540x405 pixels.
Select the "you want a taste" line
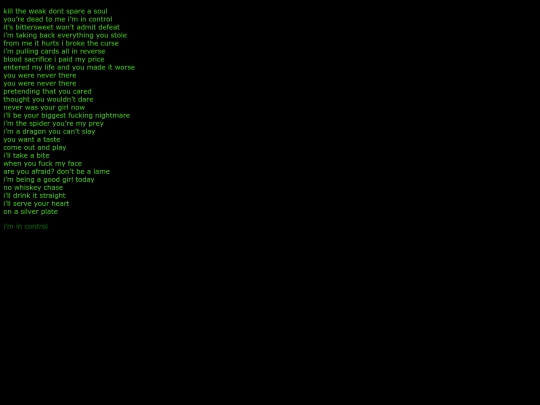pyautogui.click(x=32, y=139)
